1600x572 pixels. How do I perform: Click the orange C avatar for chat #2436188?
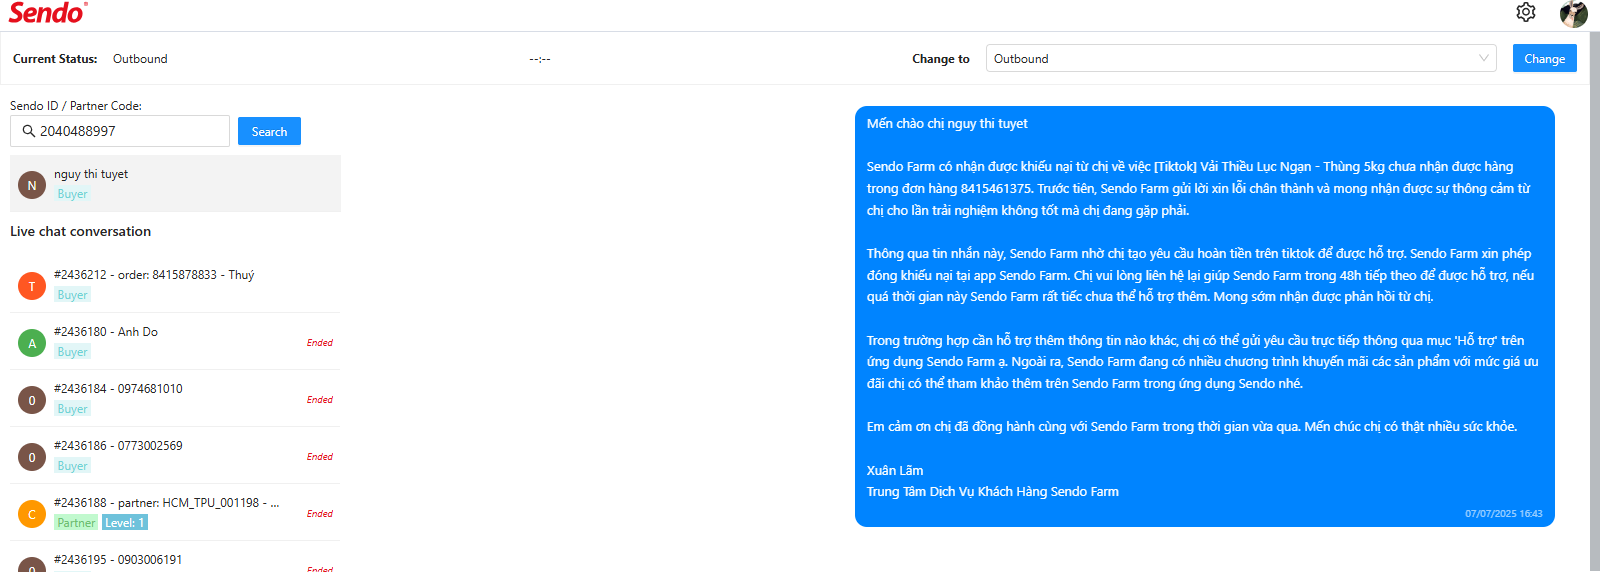[32, 514]
